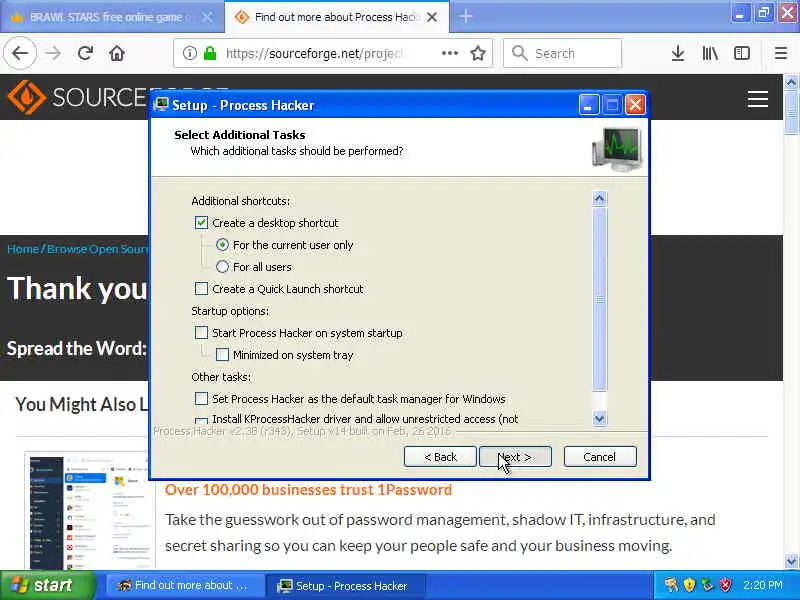
Task: Set Process Hacker as default task manager
Action: click(202, 398)
